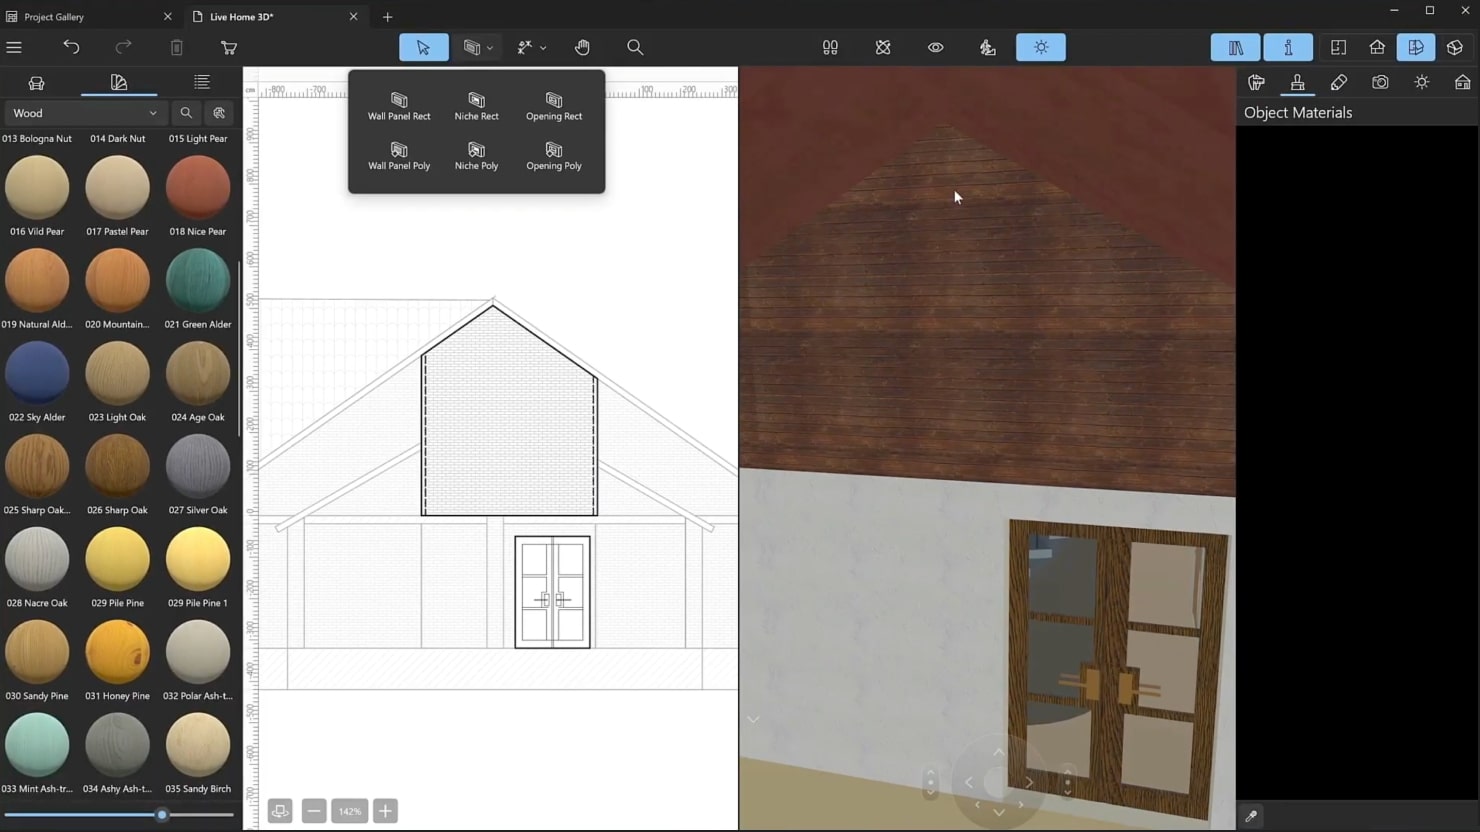Select the arrow selection tool

pos(424,47)
